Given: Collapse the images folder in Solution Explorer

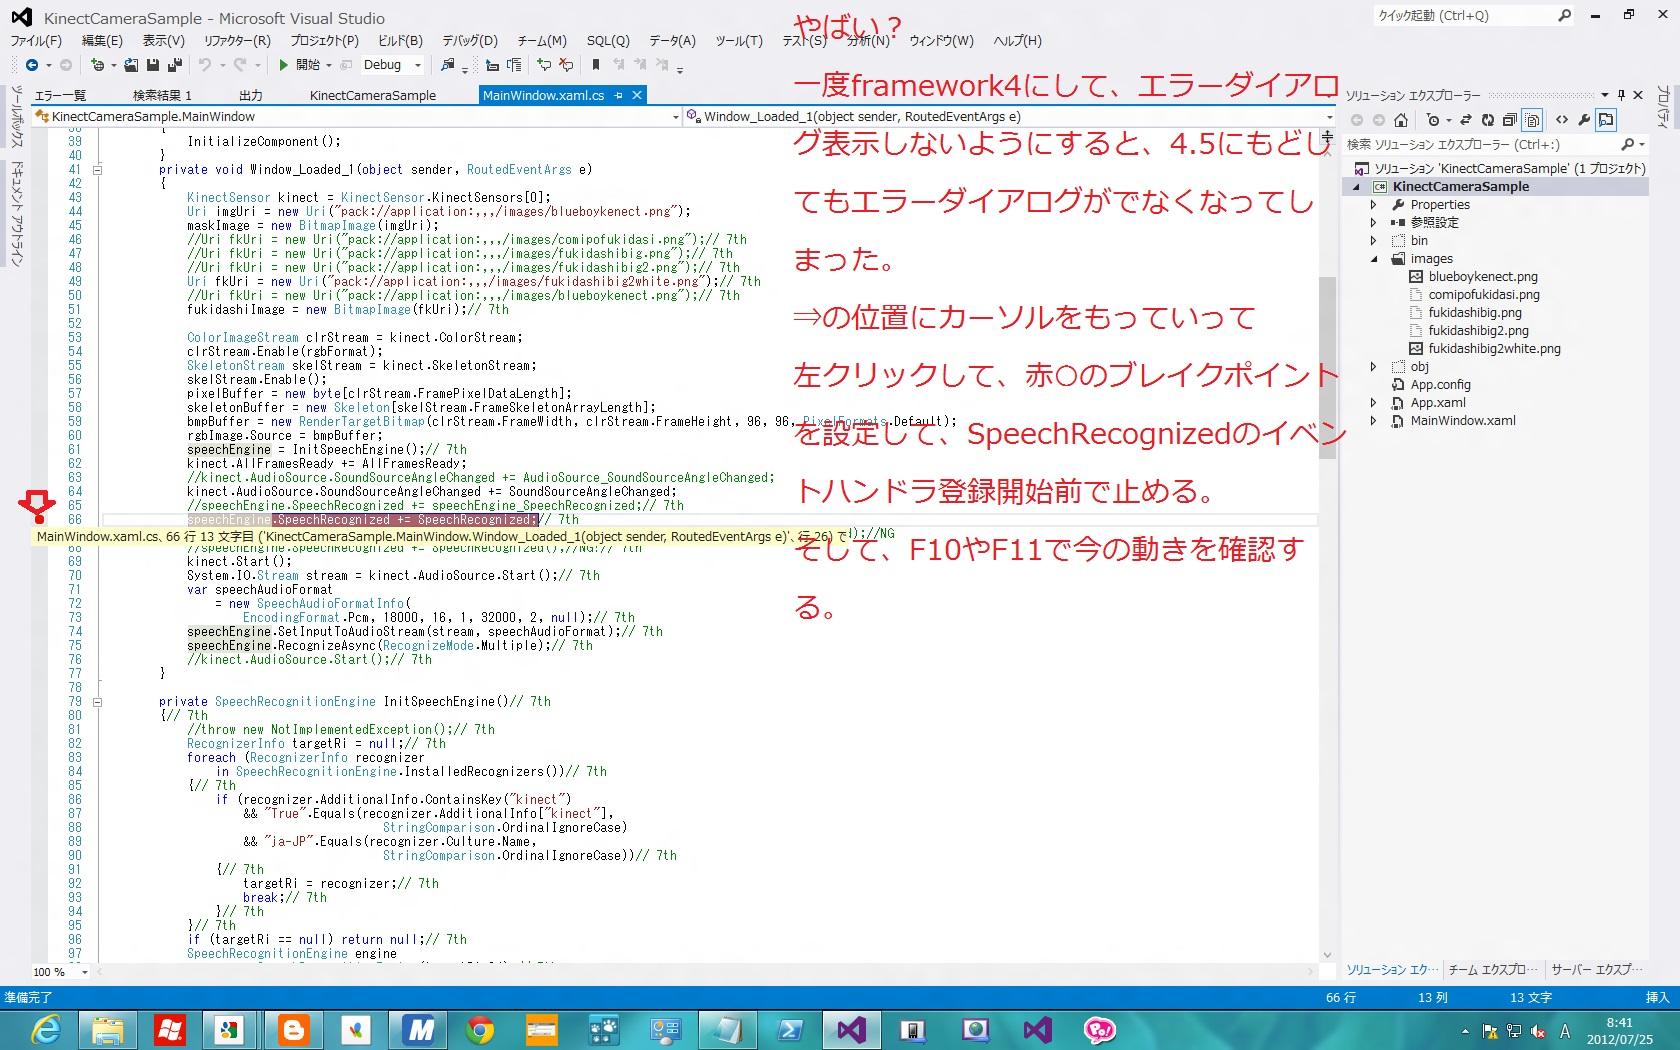Looking at the screenshot, I should coord(1374,259).
